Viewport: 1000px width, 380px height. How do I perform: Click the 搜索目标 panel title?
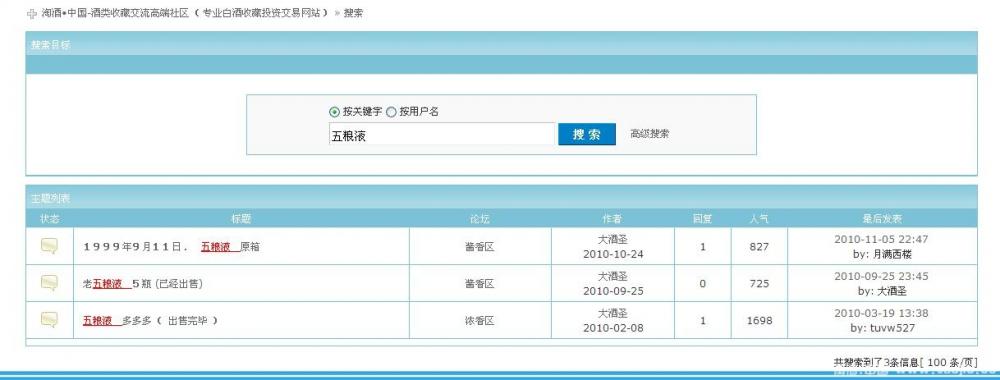(50, 45)
